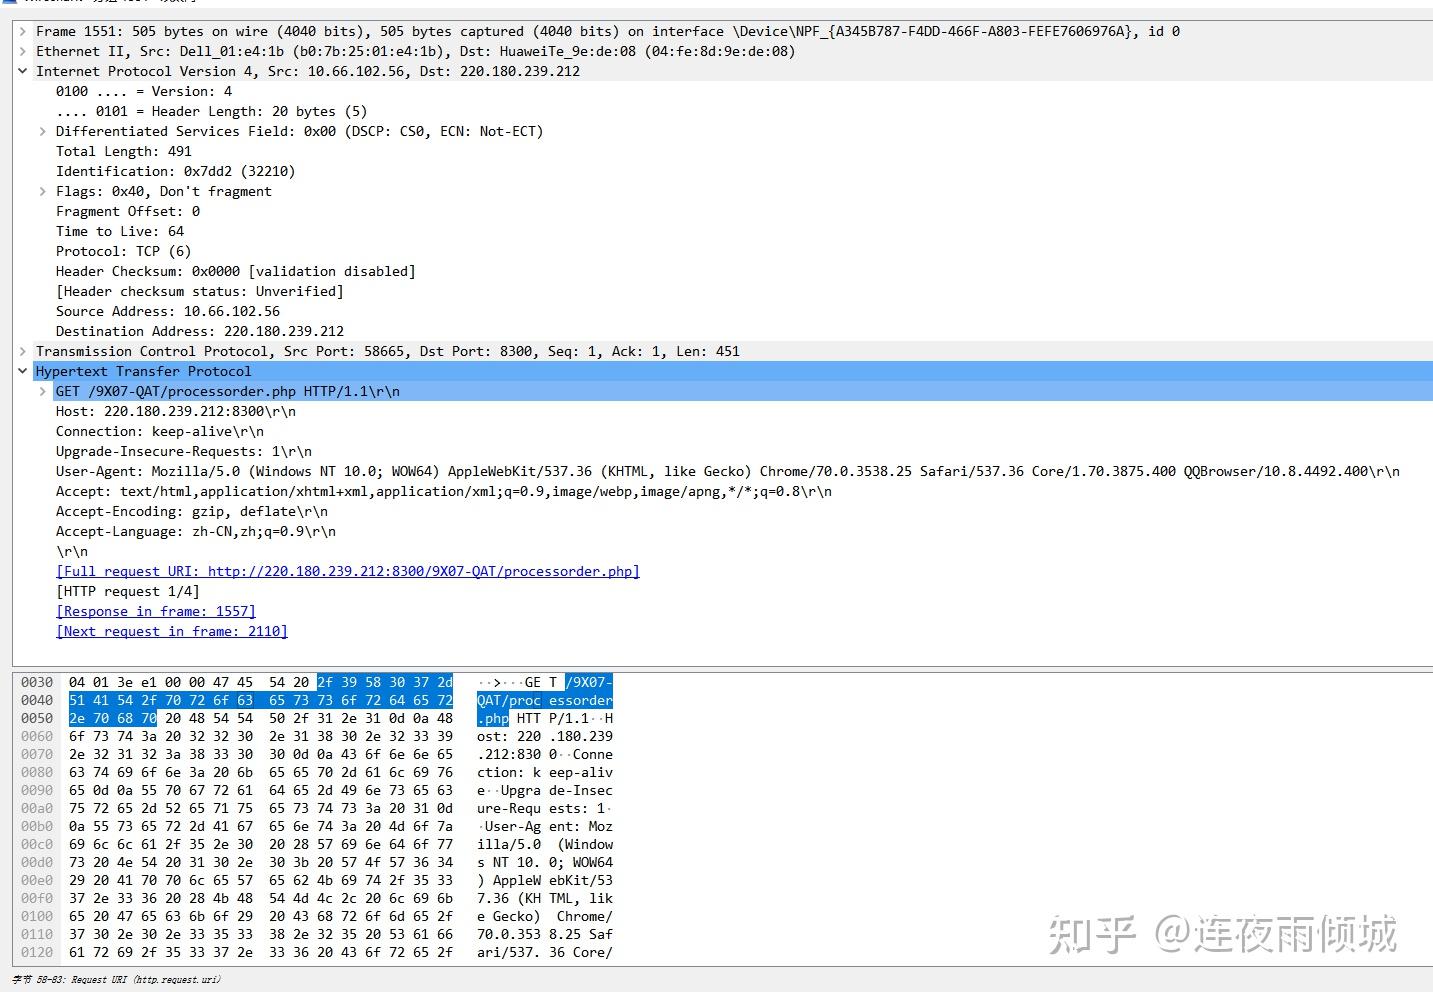The height and width of the screenshot is (992, 1433).
Task: Collapse the Hypertext Transfer Protocol section
Action: (22, 371)
